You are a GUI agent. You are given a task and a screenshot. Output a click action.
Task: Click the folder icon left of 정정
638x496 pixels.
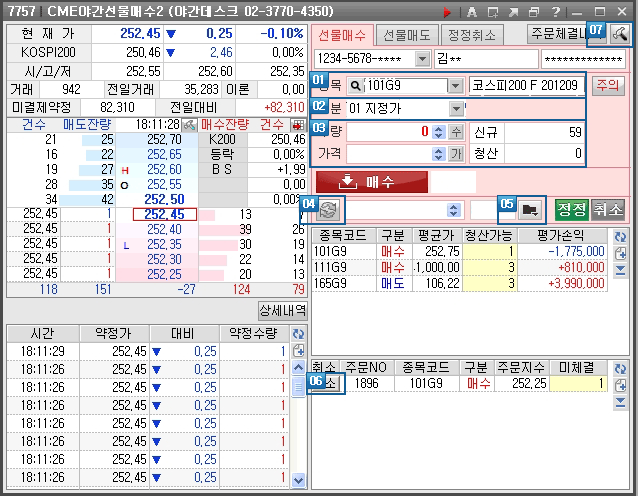530,210
